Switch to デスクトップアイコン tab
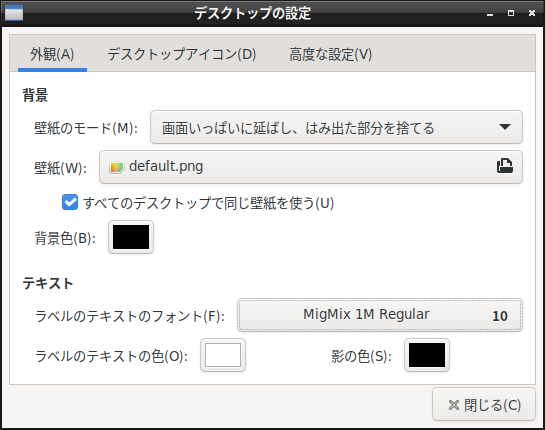Screen dimensions: 545x430 (182, 54)
